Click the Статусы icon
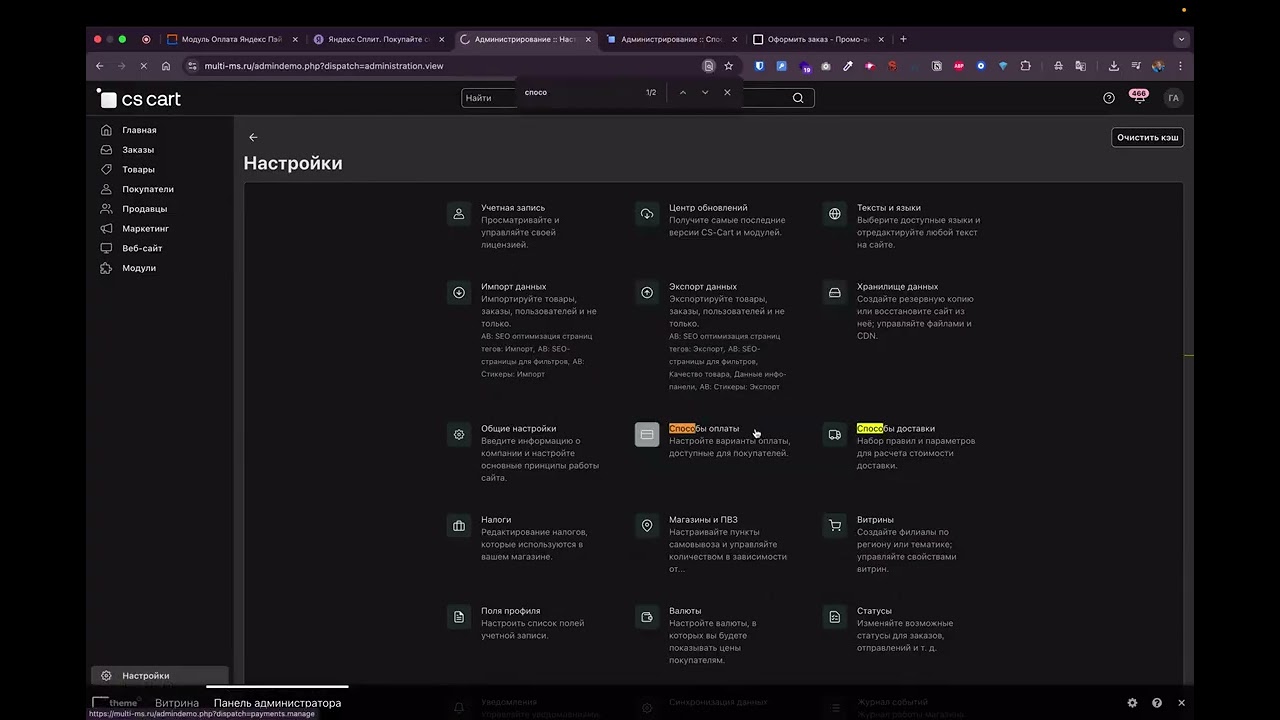Screen dimensions: 1280x720 835,617
